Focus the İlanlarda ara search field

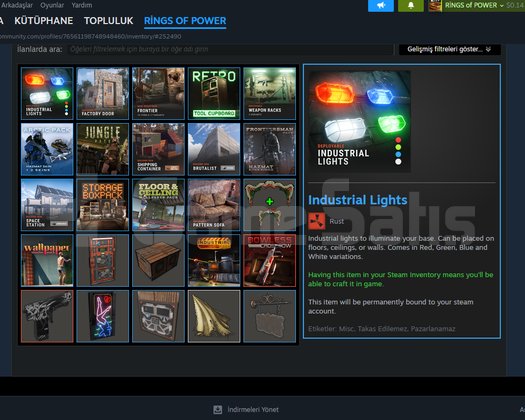point(231,49)
